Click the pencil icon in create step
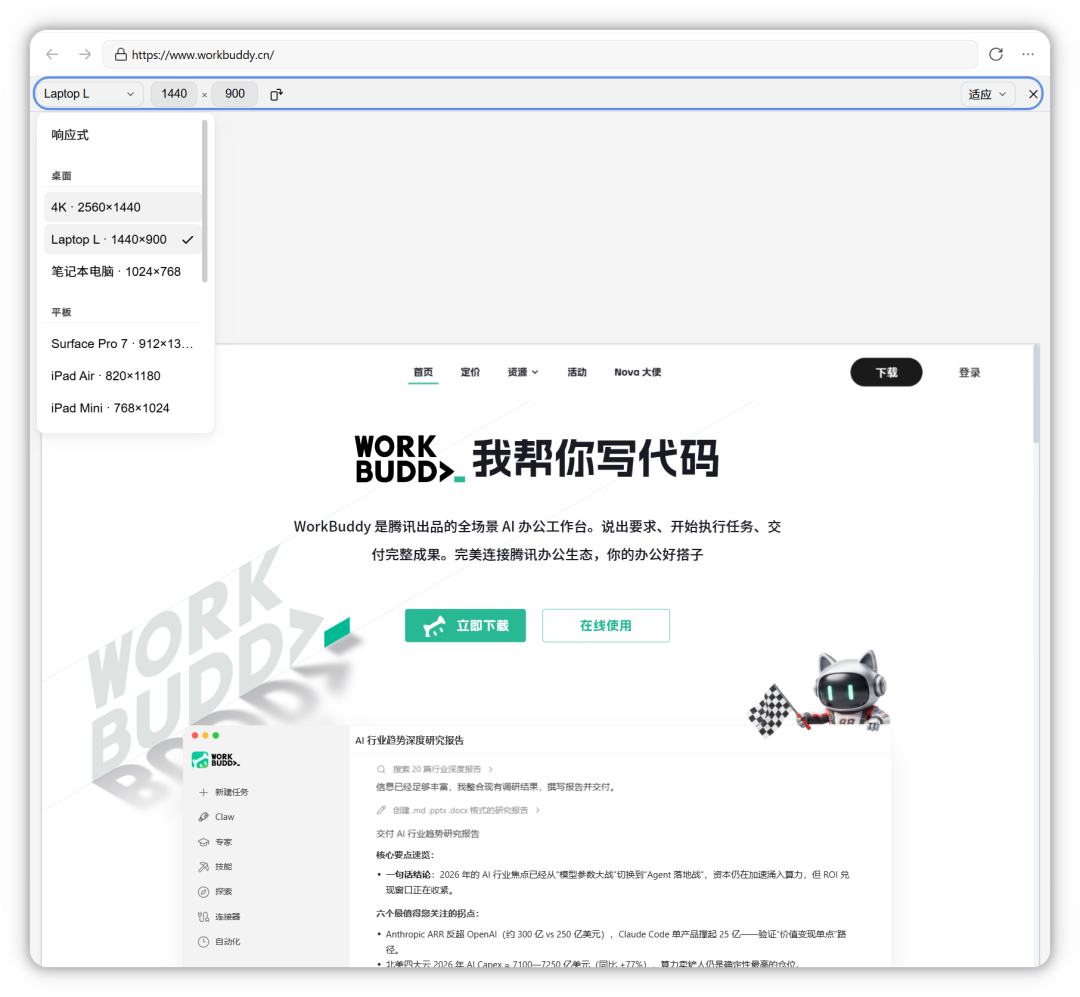Viewport: 1080px width, 997px height. point(381,810)
